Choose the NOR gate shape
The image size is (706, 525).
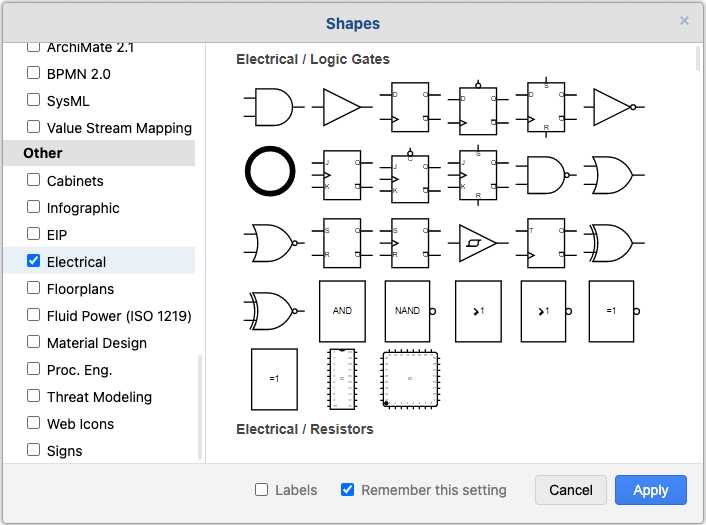pos(274,243)
